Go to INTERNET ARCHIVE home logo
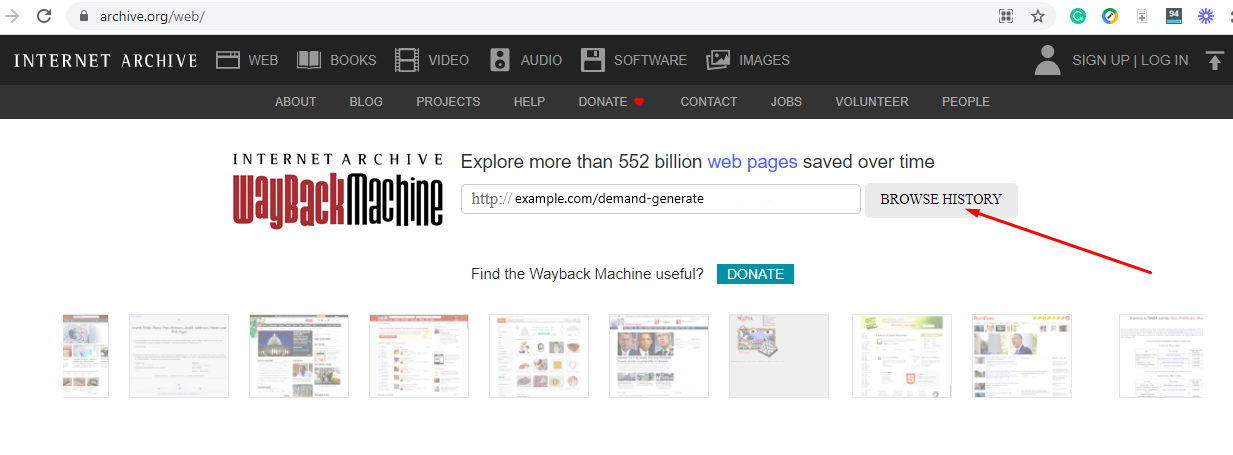The width and height of the screenshot is (1233, 455). [x=106, y=61]
